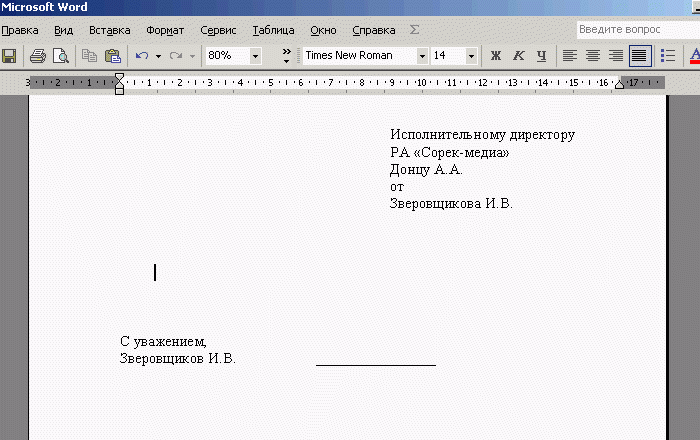Open Print Preview from the toolbar
The width and height of the screenshot is (700, 440).
pos(60,56)
